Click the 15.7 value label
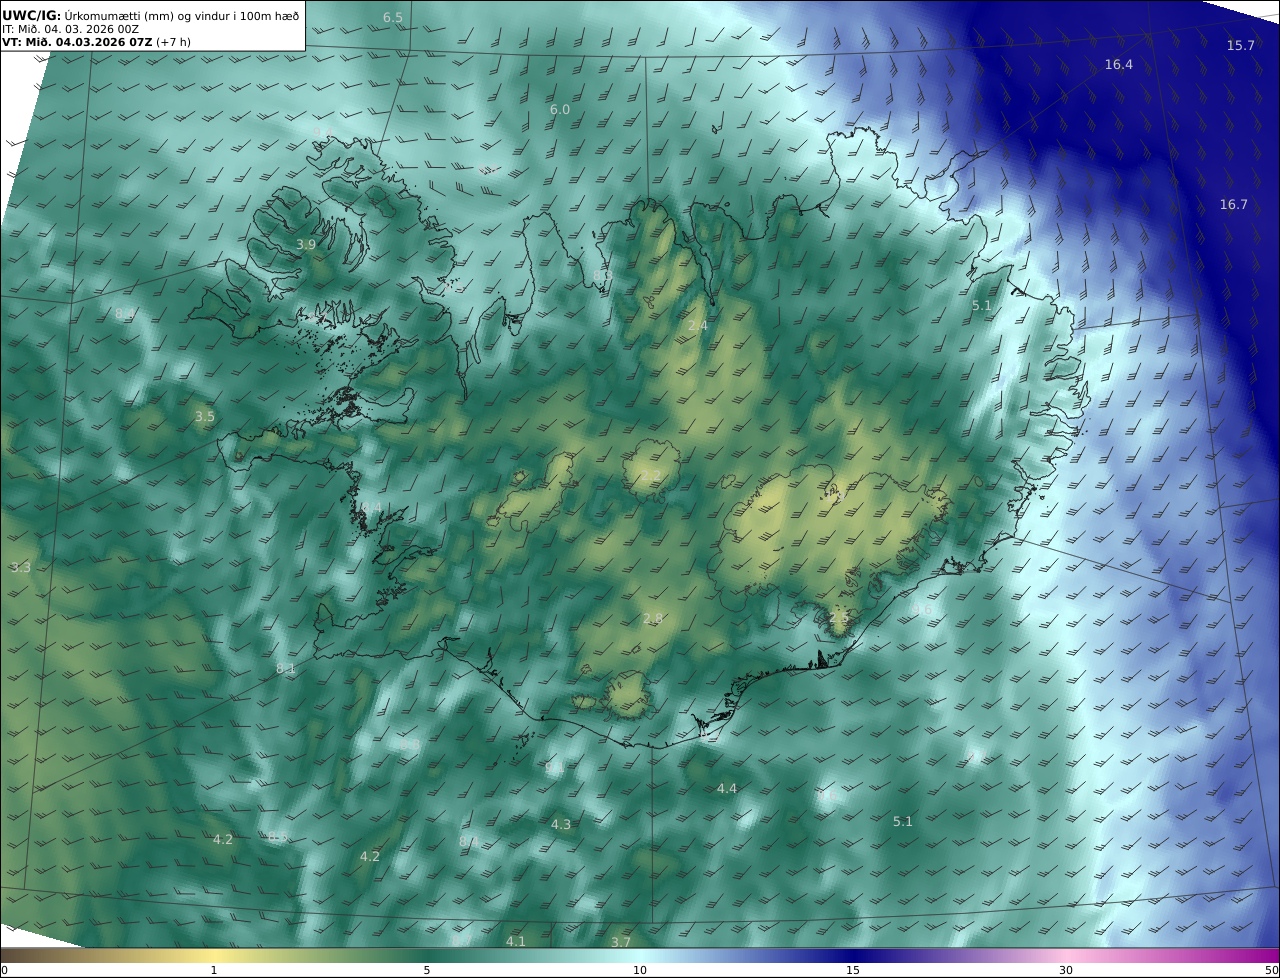 click(x=1241, y=46)
